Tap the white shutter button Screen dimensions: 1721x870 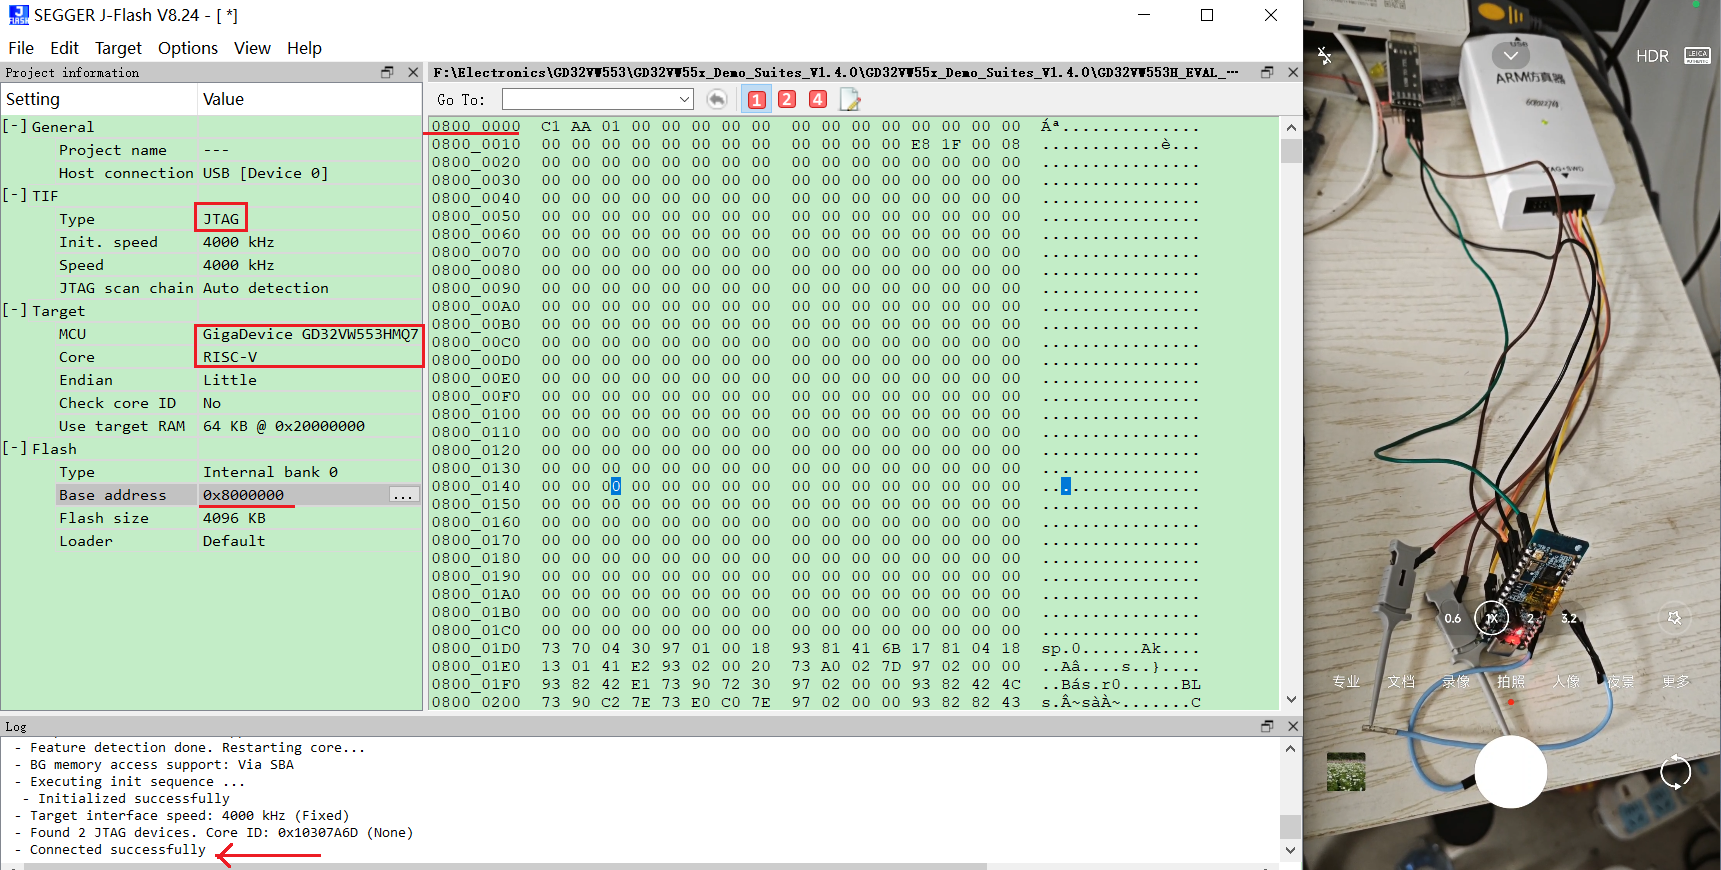pyautogui.click(x=1511, y=772)
